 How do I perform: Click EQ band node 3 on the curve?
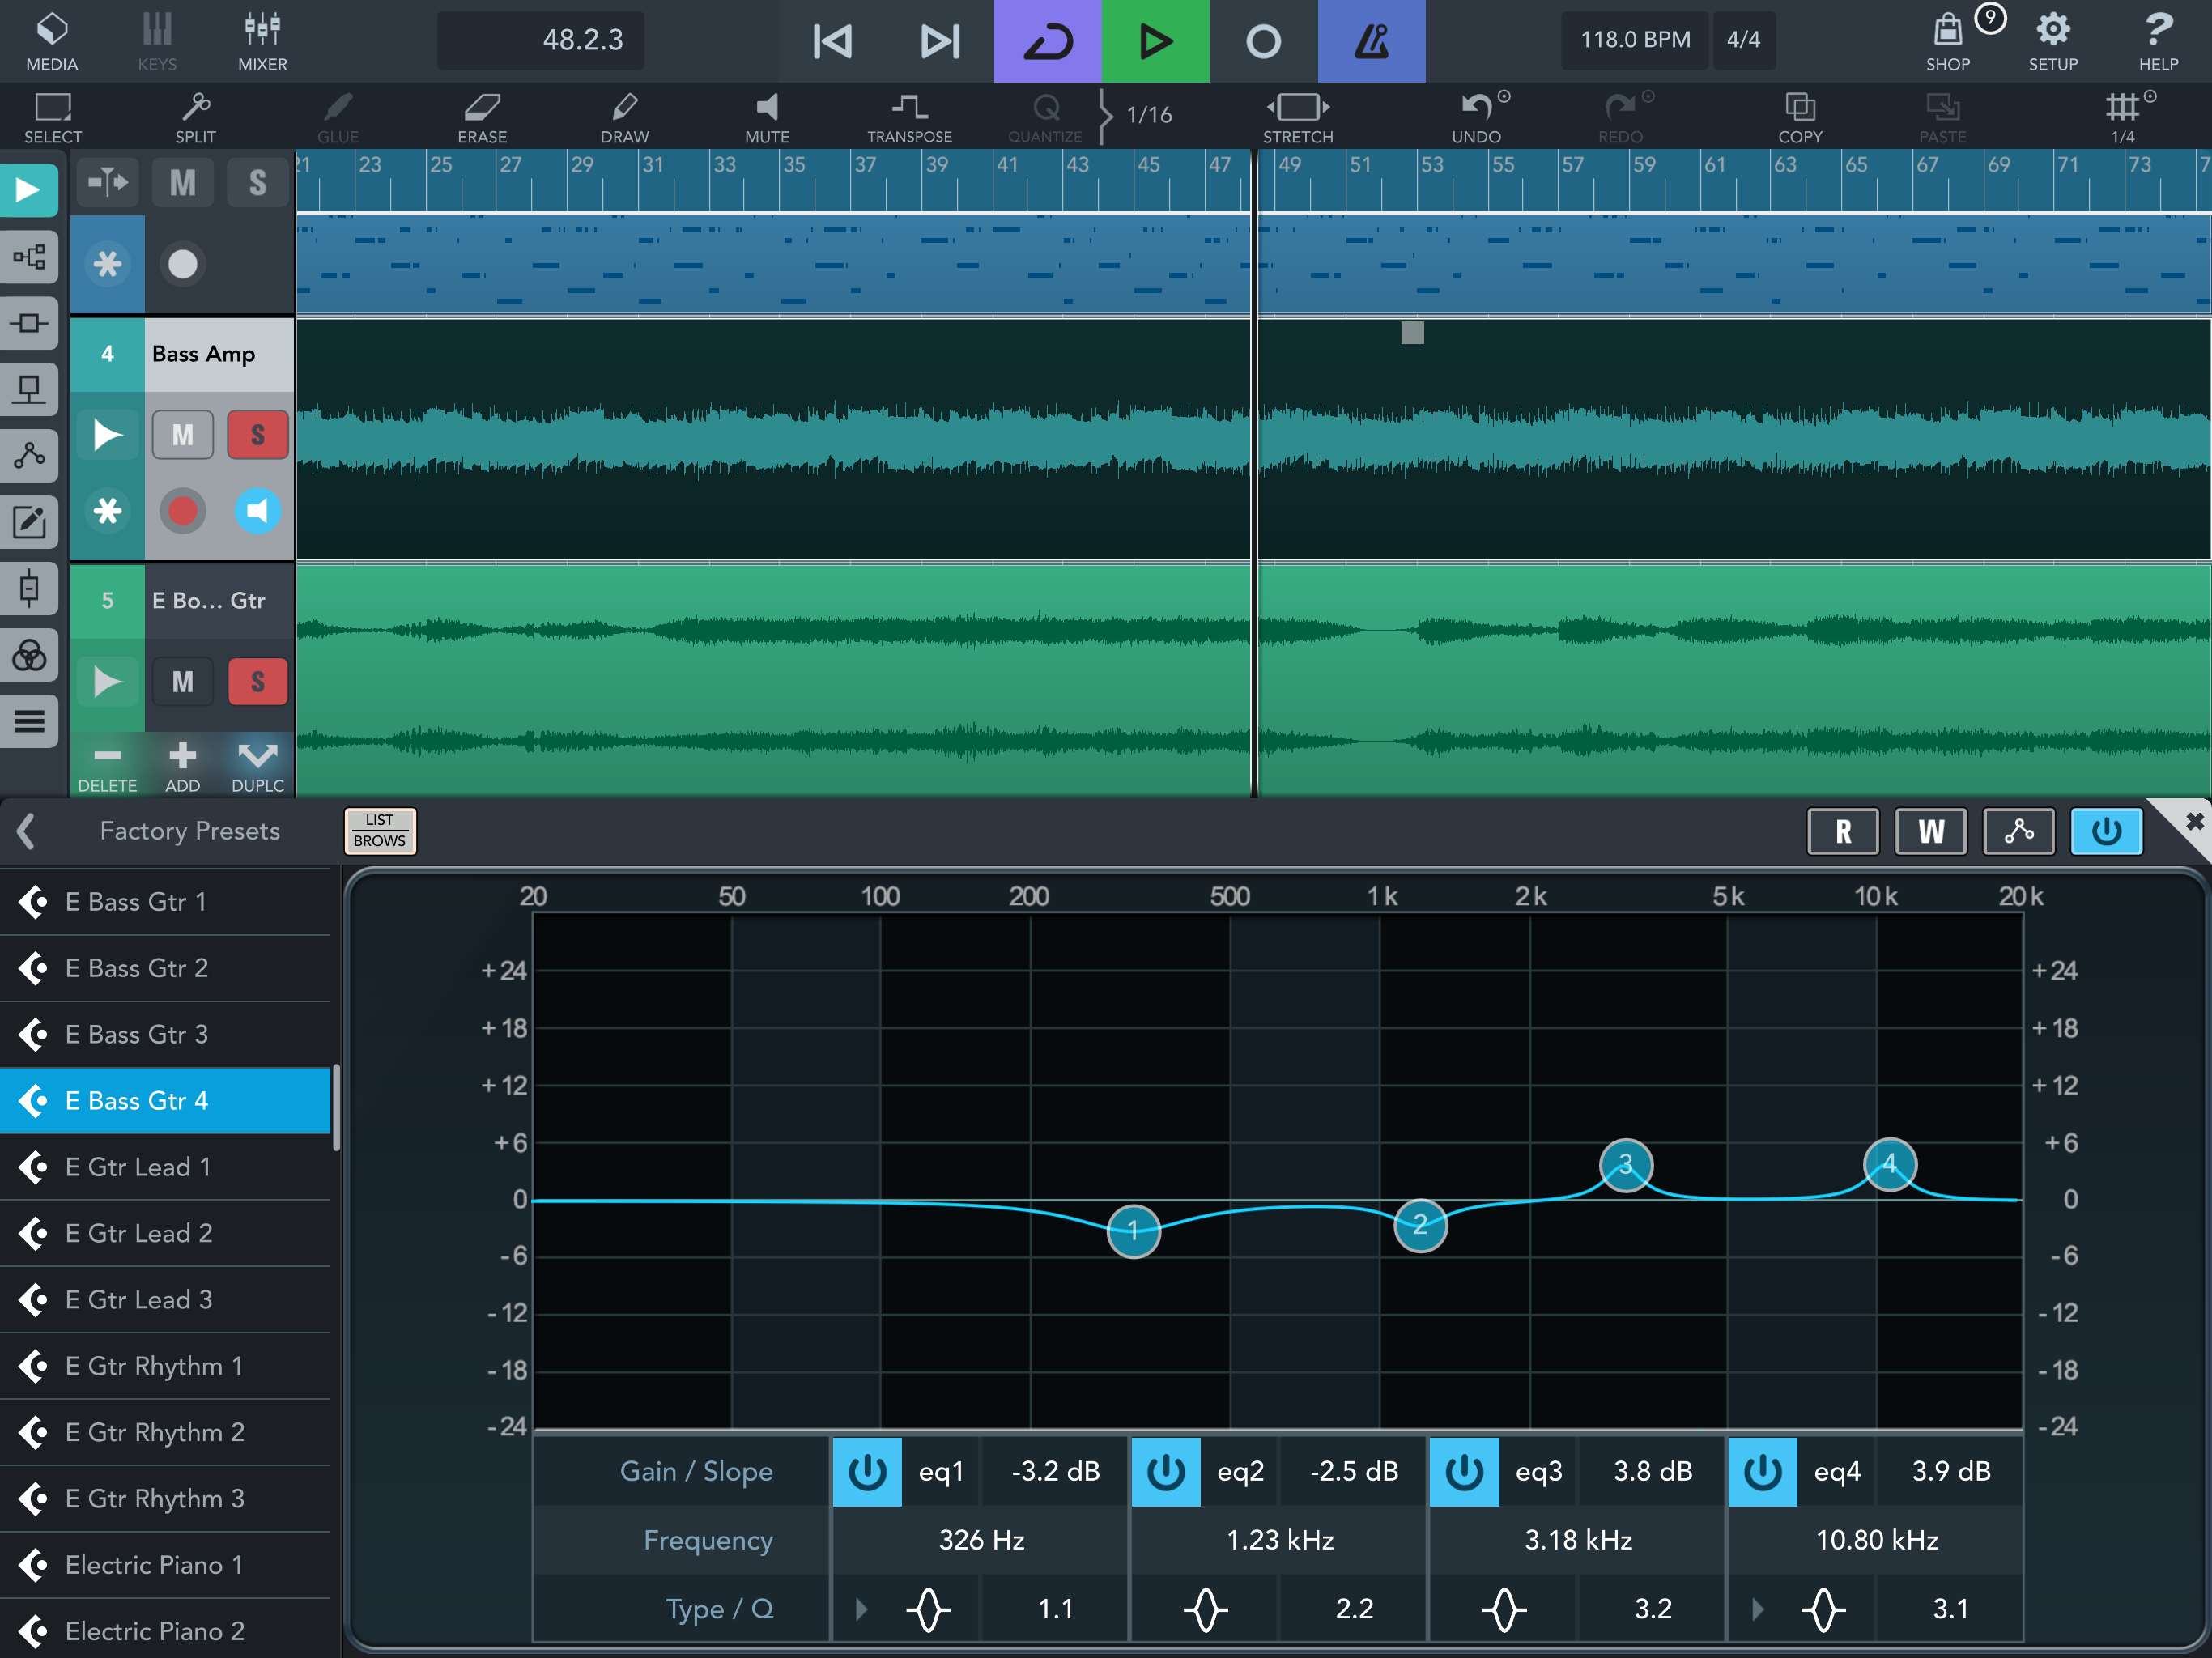pyautogui.click(x=1625, y=1165)
